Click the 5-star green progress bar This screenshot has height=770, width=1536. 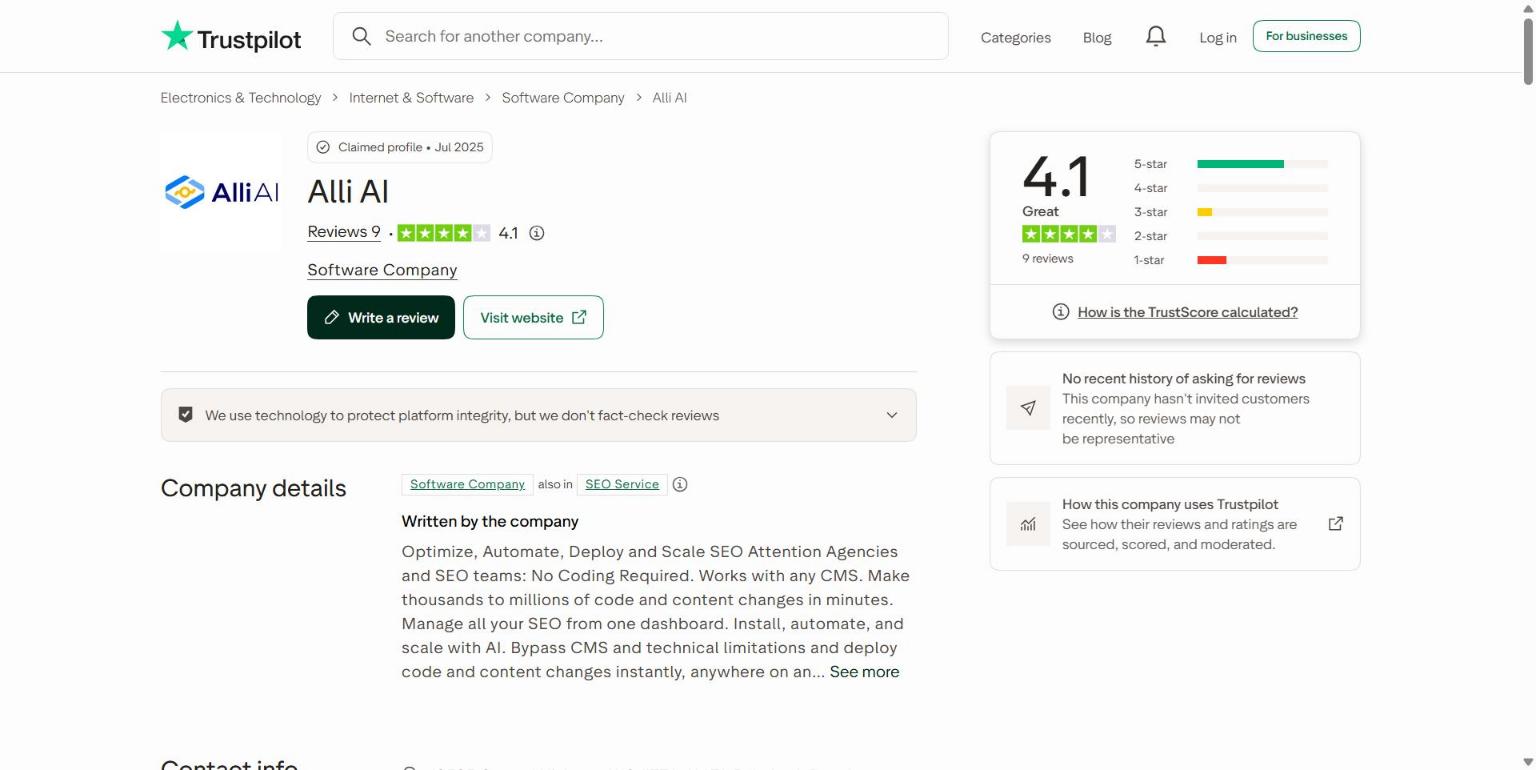click(x=1240, y=164)
